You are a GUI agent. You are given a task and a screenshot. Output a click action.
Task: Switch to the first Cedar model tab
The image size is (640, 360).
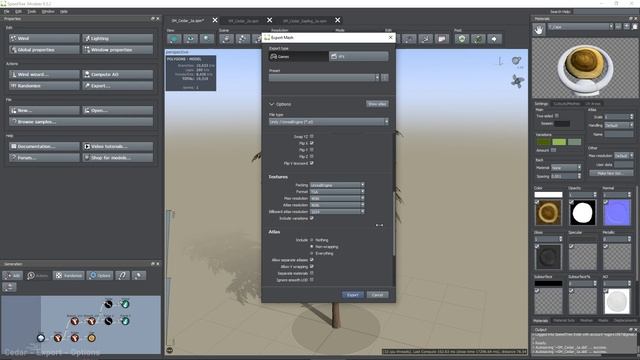[x=188, y=20]
